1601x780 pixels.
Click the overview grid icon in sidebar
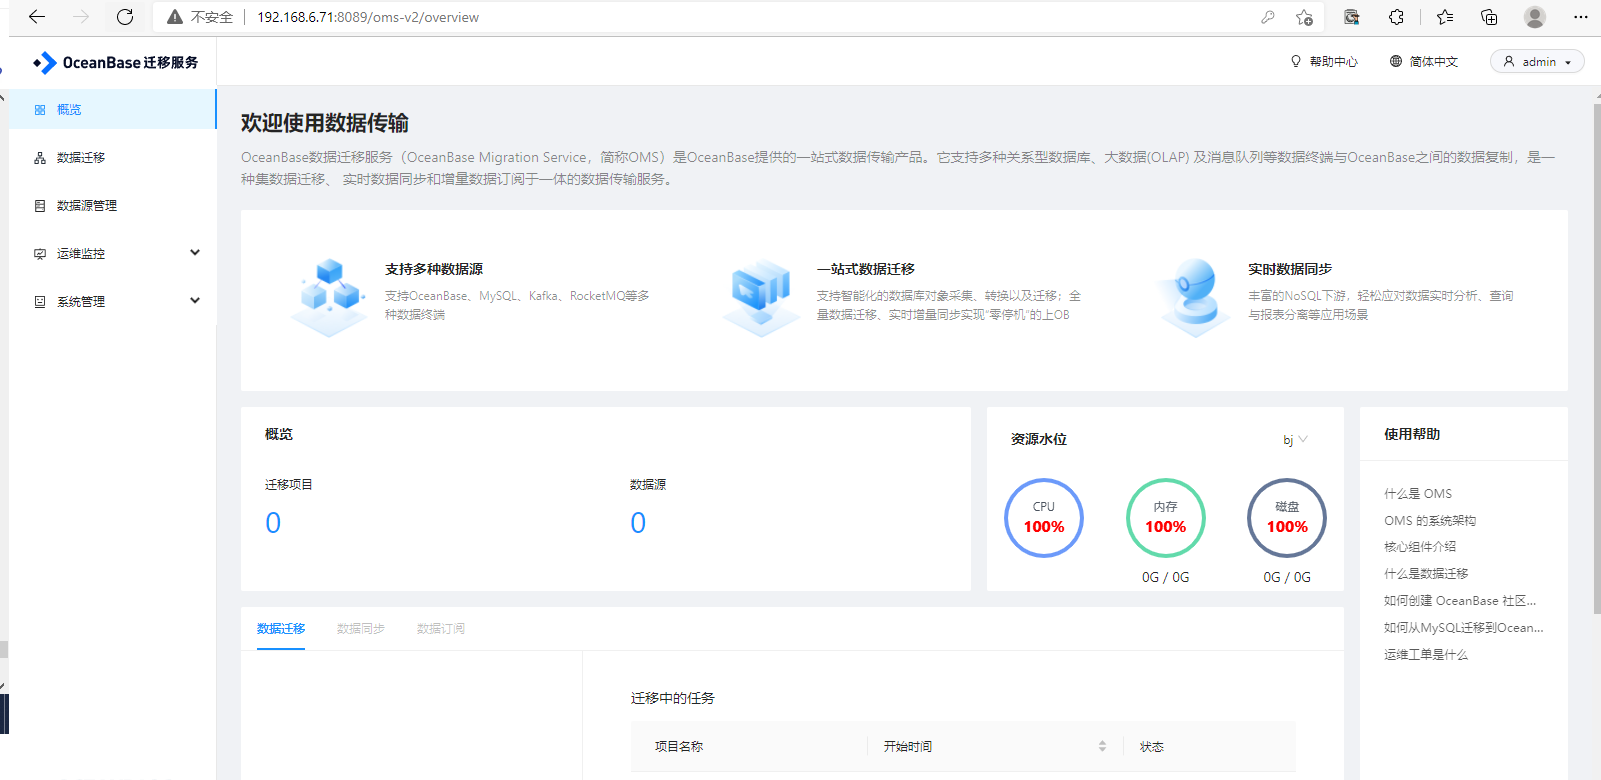40,110
